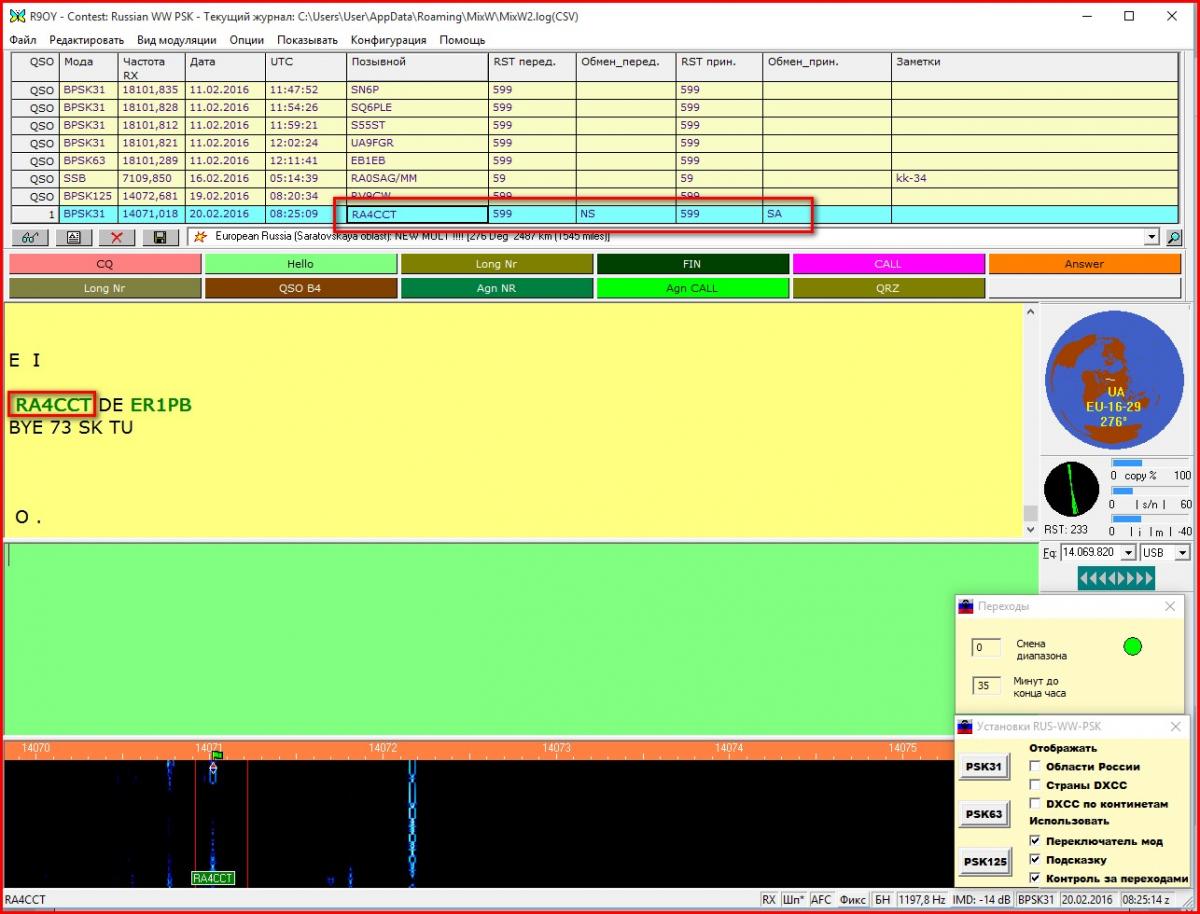
Task: Open the Конфигурация menu
Action: click(388, 40)
